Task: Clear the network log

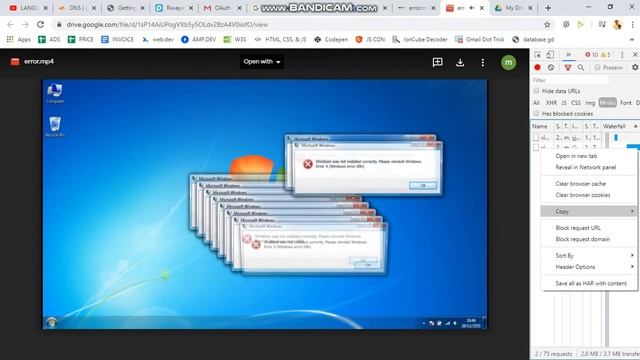Action: [x=551, y=67]
